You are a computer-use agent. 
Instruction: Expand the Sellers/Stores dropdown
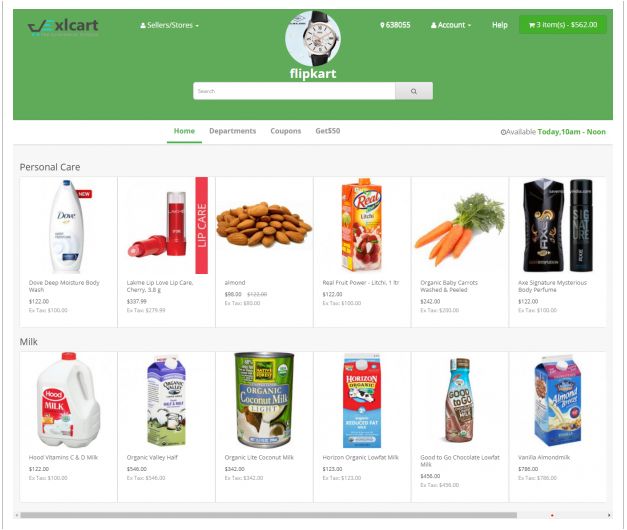(170, 25)
